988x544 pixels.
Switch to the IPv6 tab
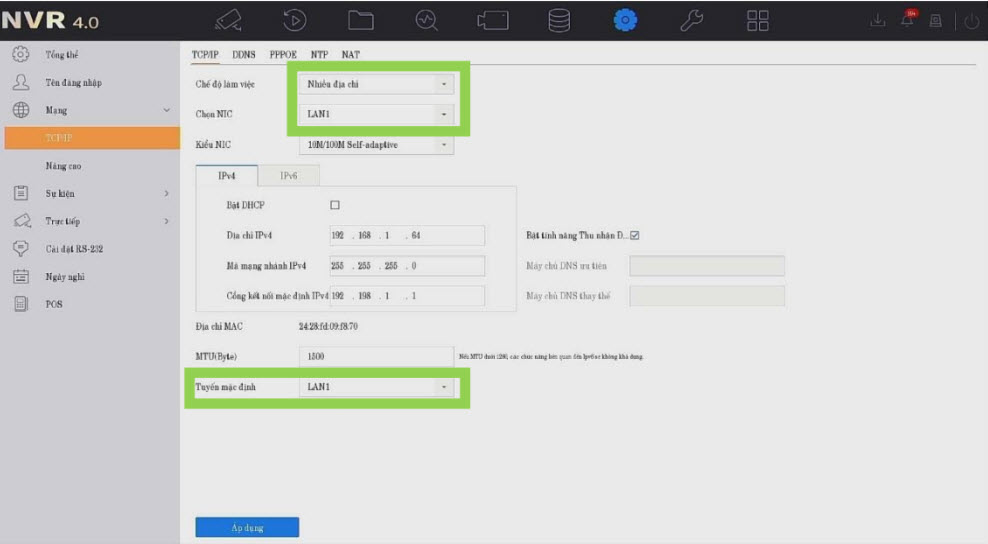[x=289, y=175]
